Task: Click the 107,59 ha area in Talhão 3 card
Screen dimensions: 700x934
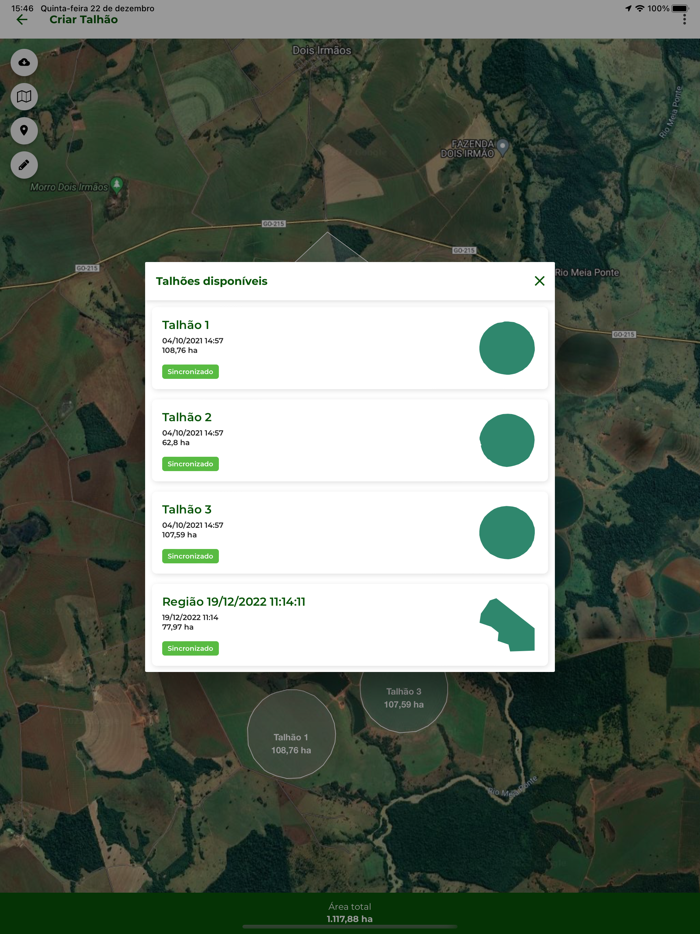Action: [179, 535]
